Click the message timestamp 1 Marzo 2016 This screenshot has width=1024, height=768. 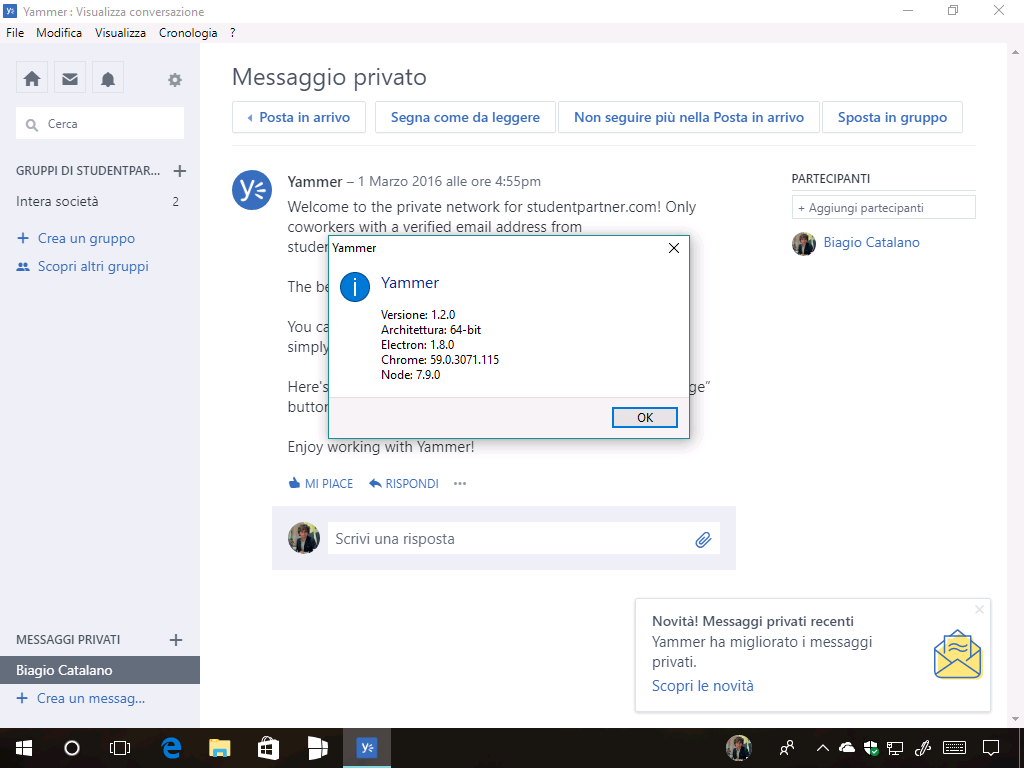pyautogui.click(x=449, y=182)
